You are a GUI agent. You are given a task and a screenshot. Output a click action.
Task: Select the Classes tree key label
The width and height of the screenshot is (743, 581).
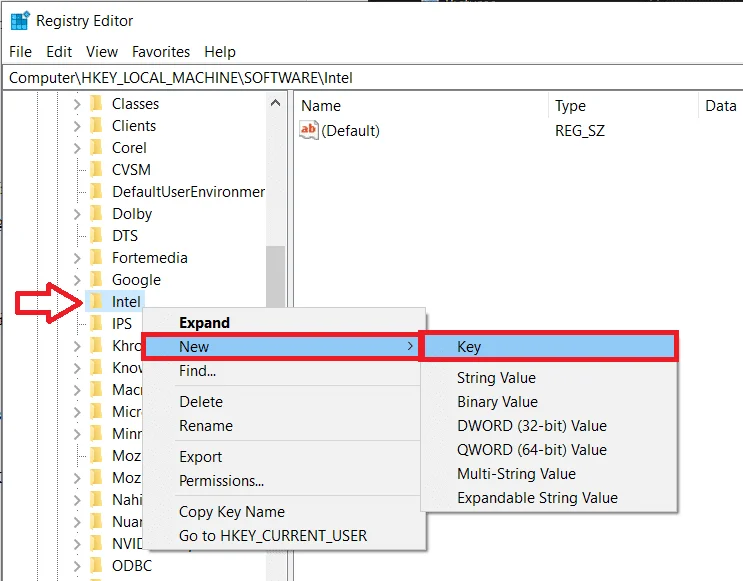click(136, 104)
